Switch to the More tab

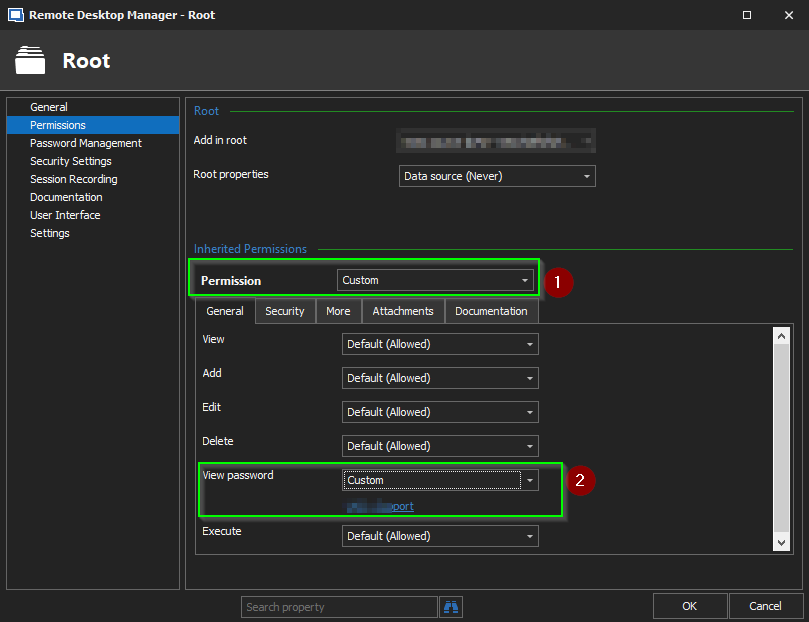coord(338,311)
